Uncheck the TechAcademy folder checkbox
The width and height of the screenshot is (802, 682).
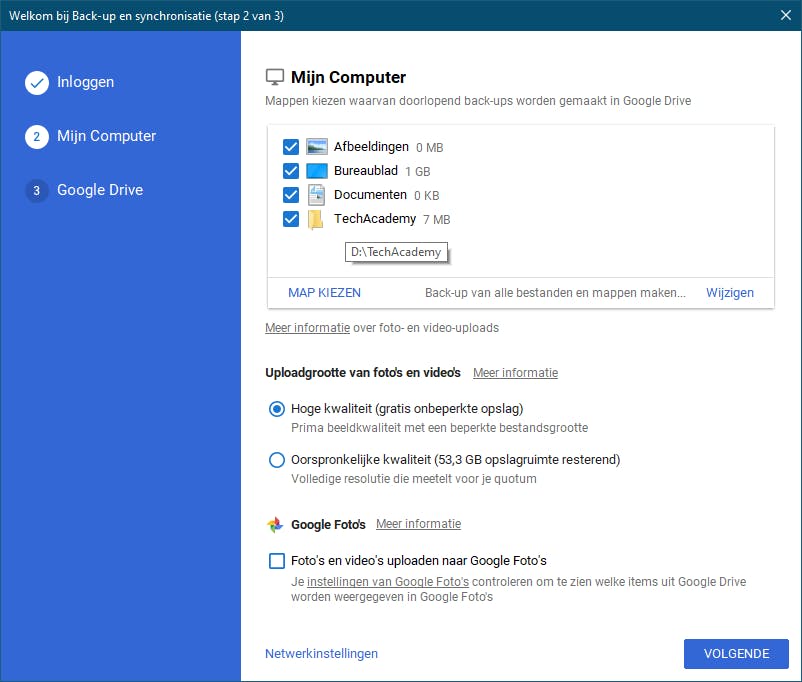291,219
